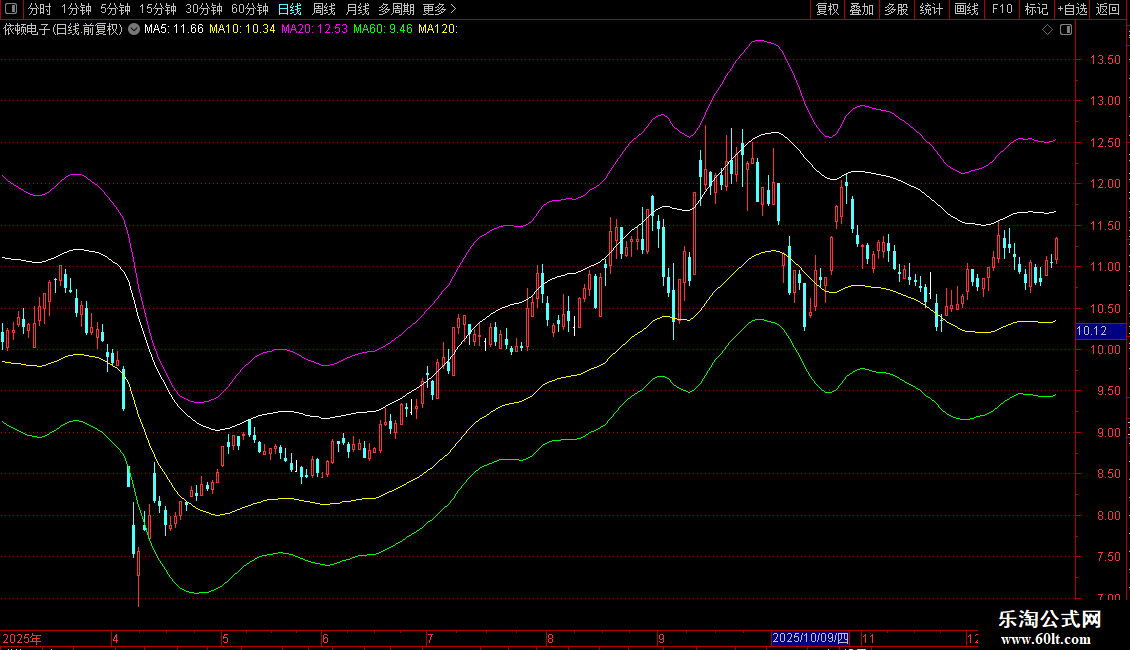1130x650 pixels.
Task: Click the 依顿电子(日线.前复权) chart title
Action: [63, 29]
